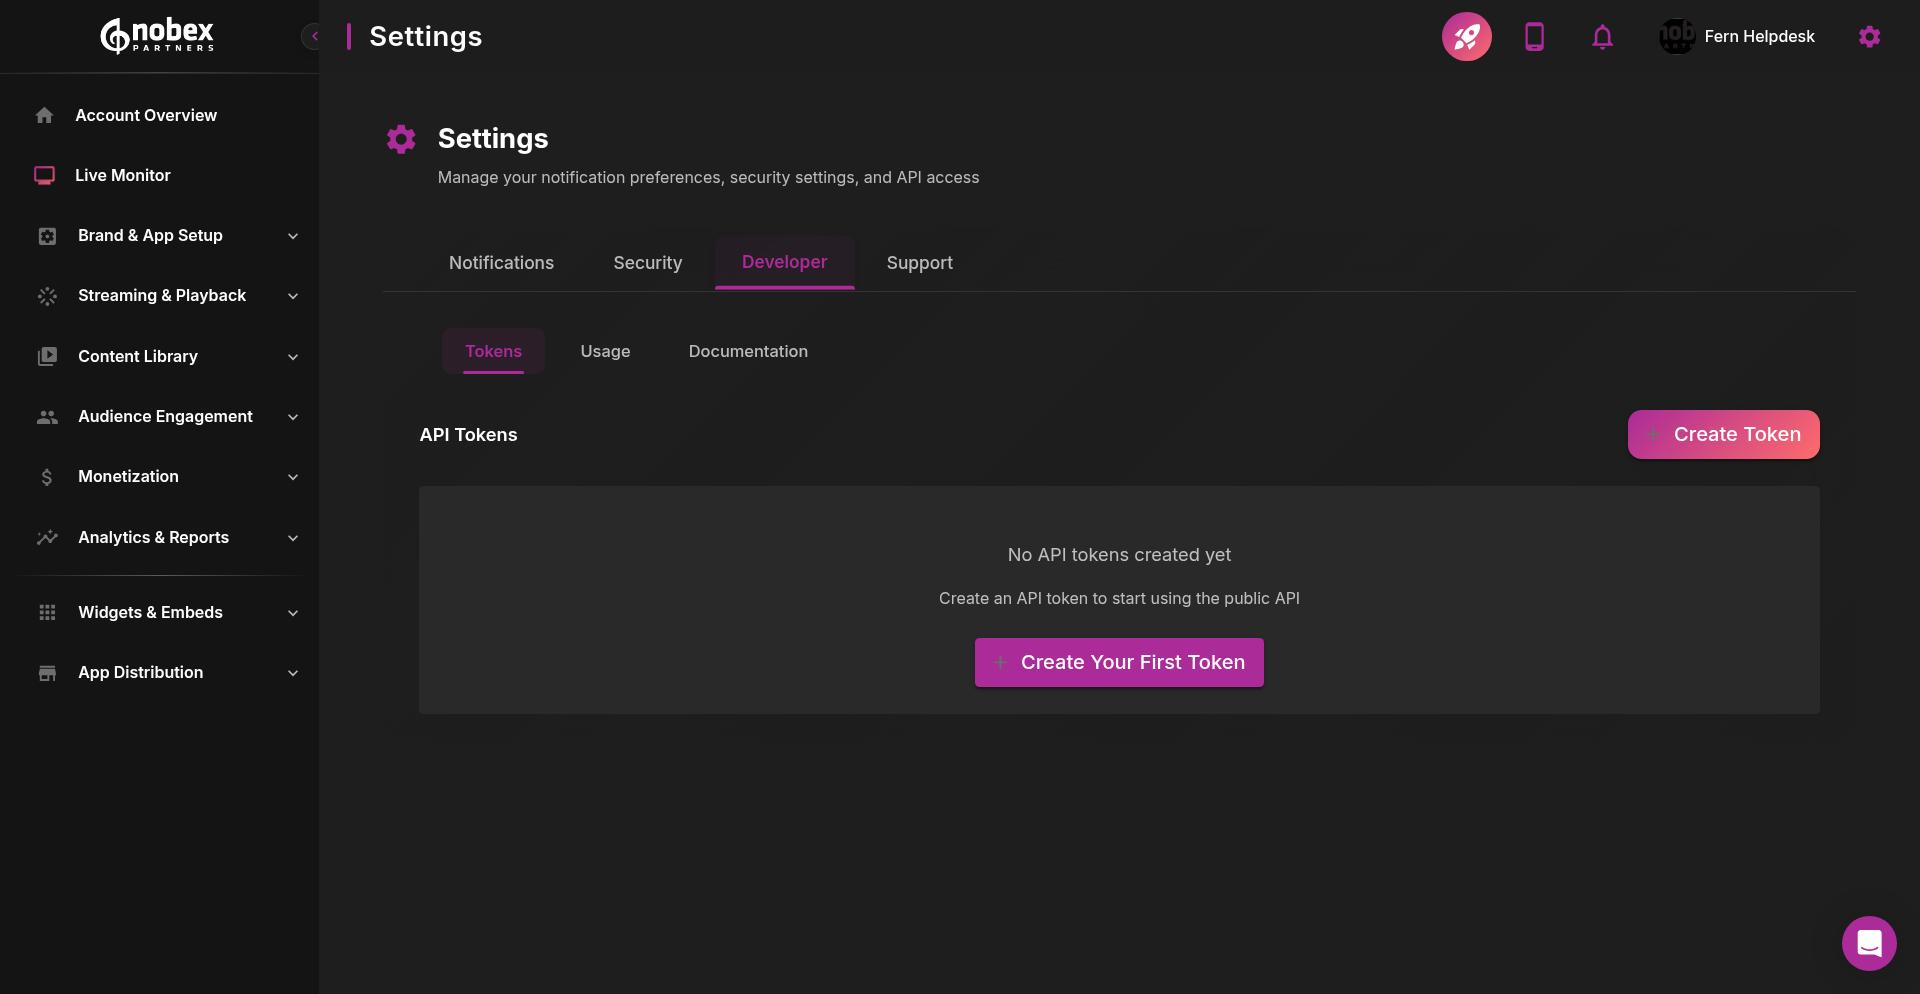
Task: Collapse the sidebar using the arrow
Action: tap(313, 36)
